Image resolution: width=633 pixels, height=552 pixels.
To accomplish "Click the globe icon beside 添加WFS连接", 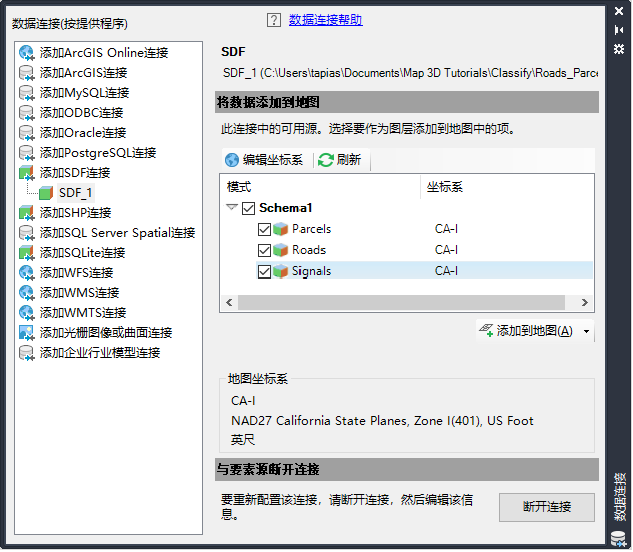I will point(27,273).
